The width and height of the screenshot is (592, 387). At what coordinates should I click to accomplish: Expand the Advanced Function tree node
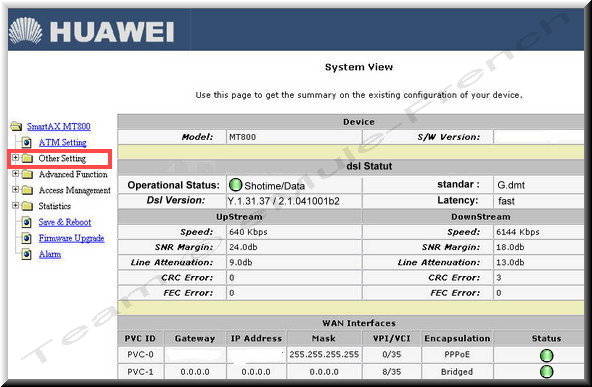coord(15,174)
